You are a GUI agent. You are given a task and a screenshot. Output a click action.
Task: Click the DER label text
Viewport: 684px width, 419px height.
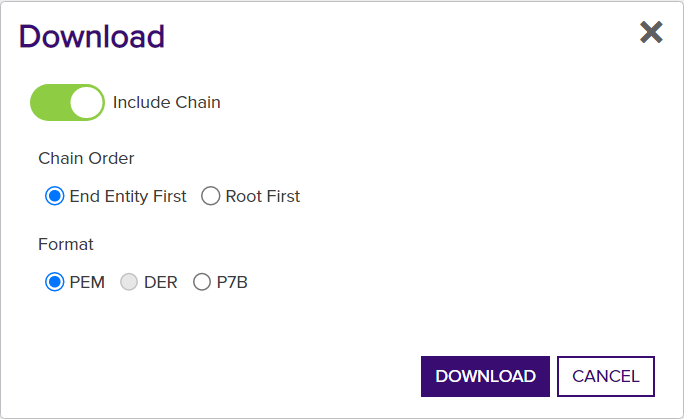pos(161,282)
